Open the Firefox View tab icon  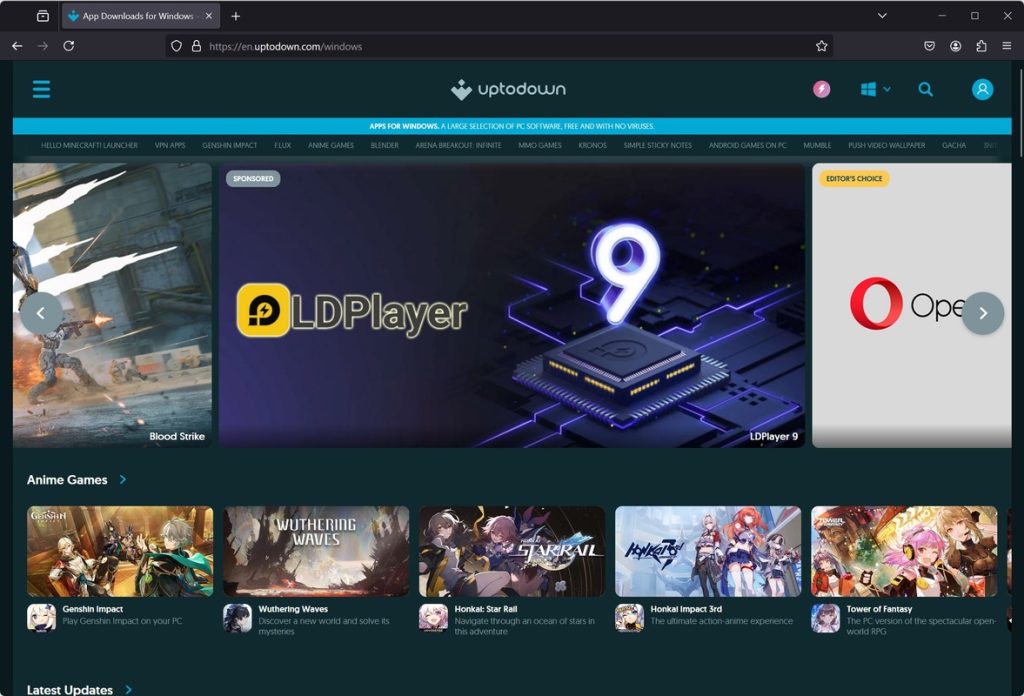[42, 16]
